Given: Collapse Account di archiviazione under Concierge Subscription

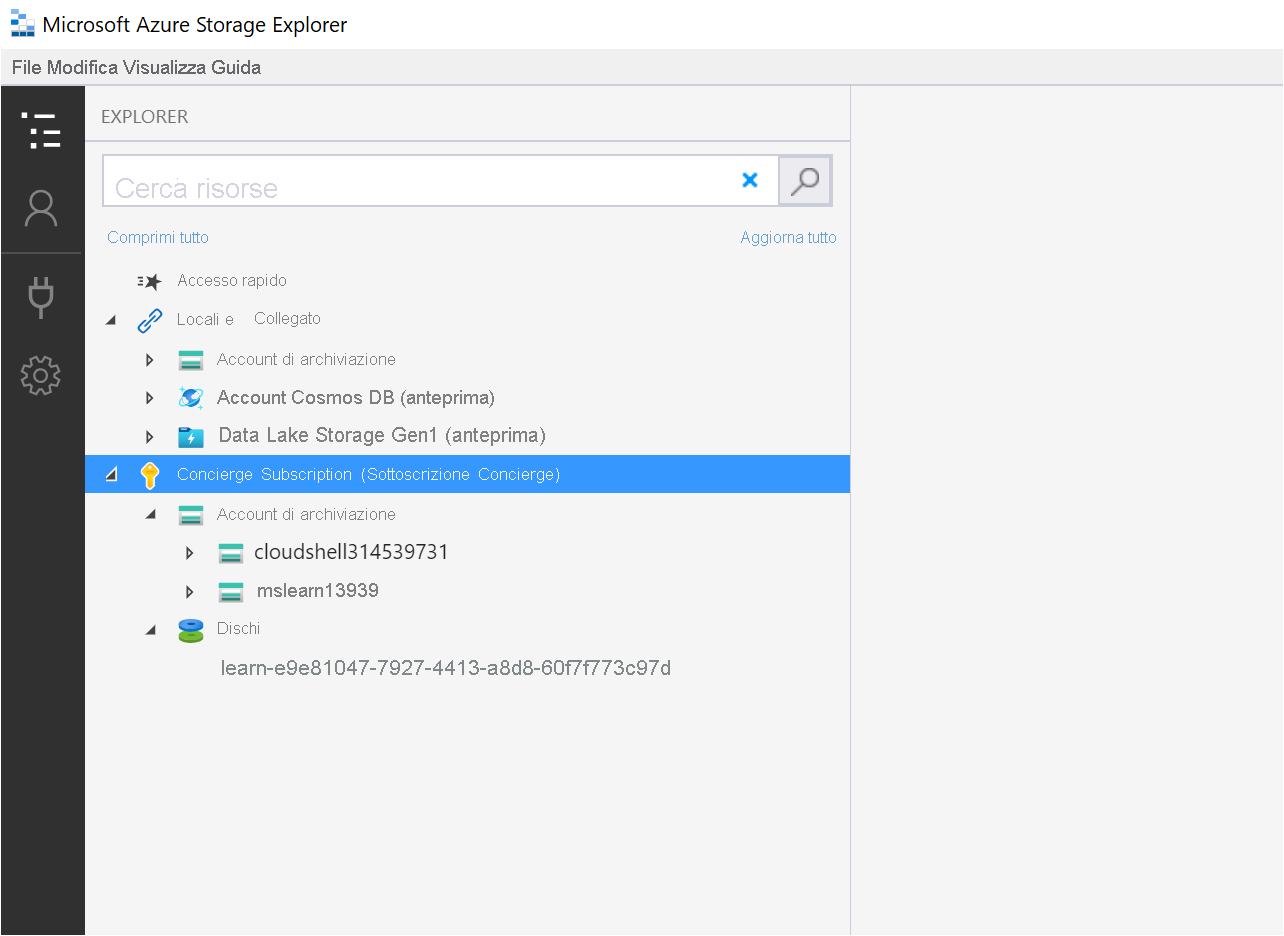Looking at the screenshot, I should (150, 515).
